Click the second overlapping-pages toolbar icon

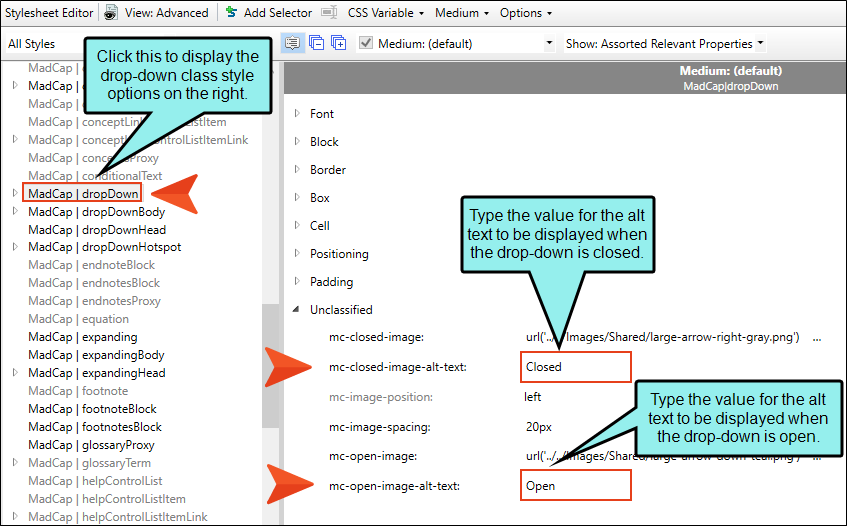click(x=315, y=43)
